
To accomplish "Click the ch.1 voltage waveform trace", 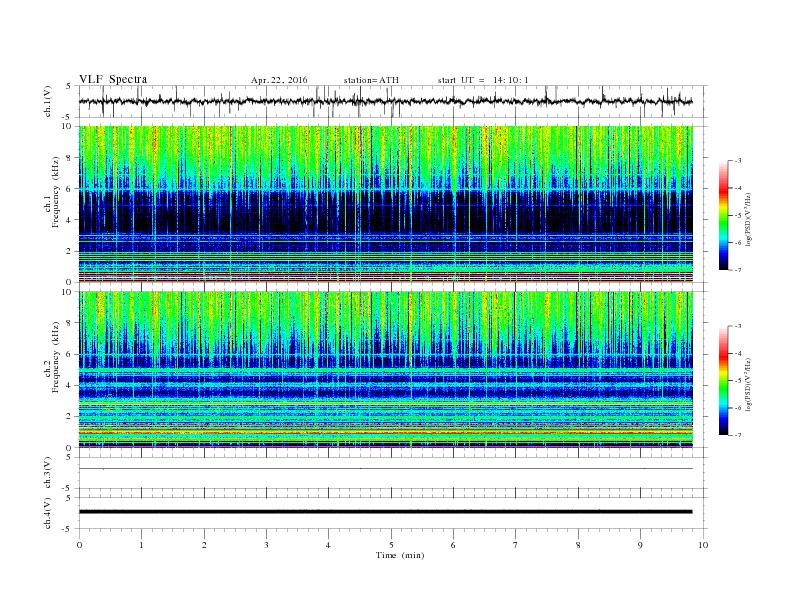I will (386, 101).
